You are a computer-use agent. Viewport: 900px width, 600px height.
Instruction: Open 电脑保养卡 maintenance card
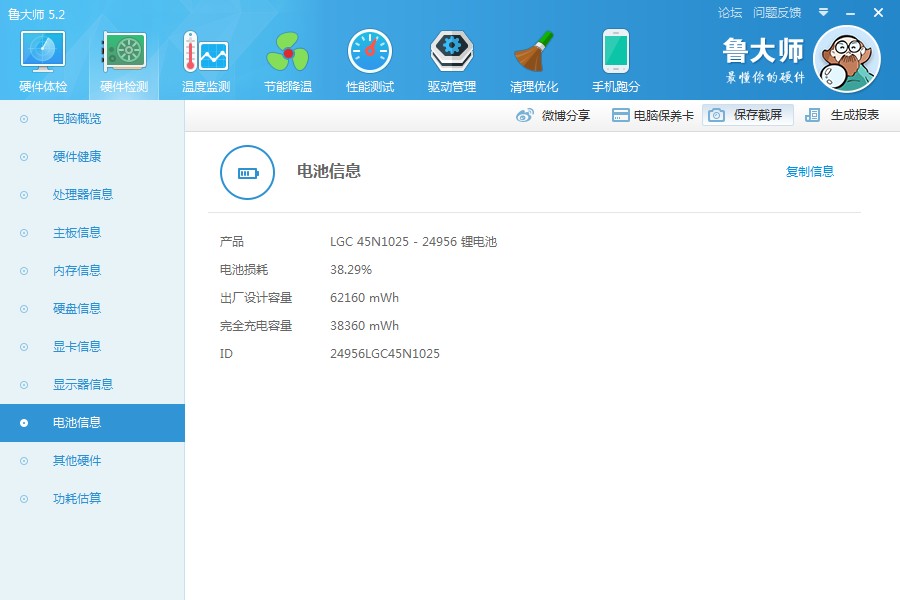pos(652,115)
